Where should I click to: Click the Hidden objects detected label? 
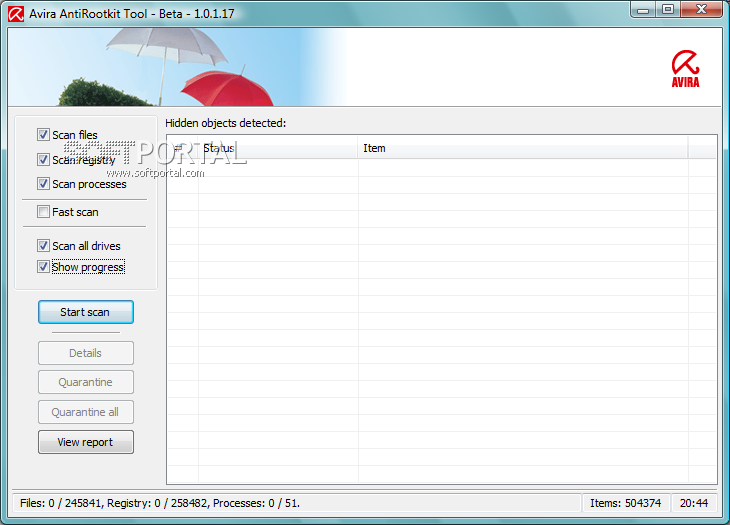pos(226,123)
